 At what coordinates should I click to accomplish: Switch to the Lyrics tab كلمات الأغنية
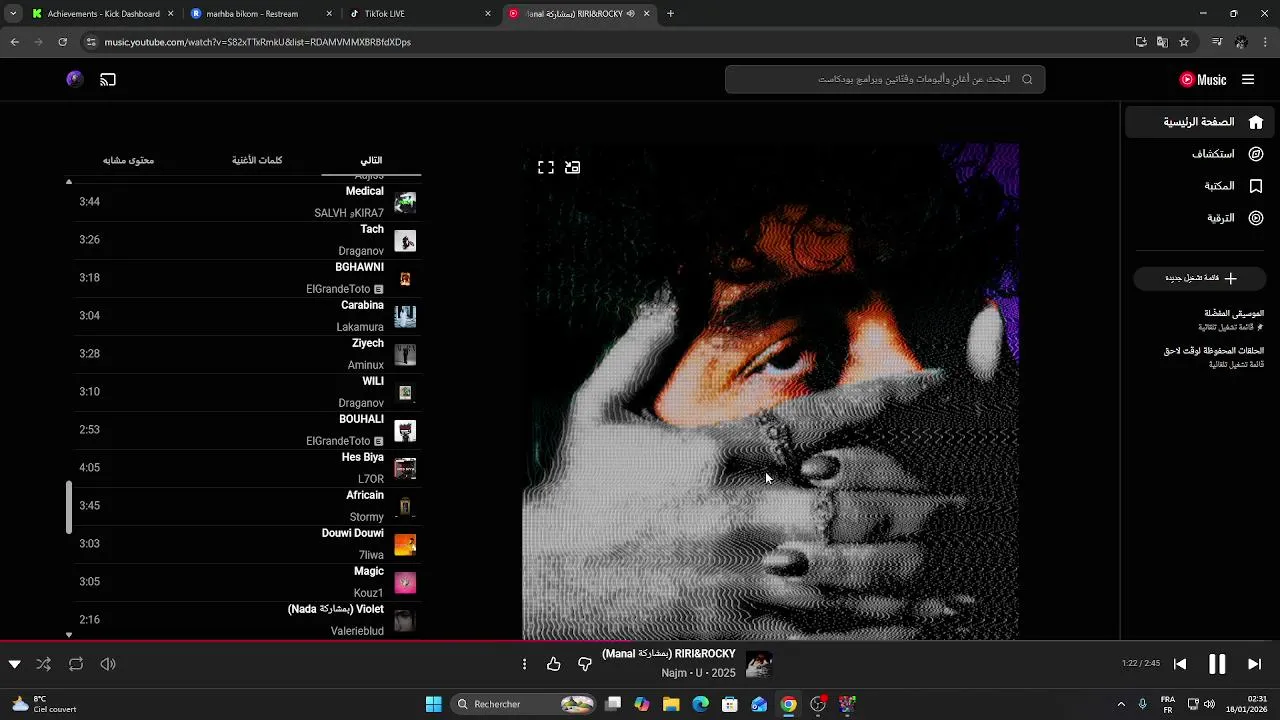point(257,160)
